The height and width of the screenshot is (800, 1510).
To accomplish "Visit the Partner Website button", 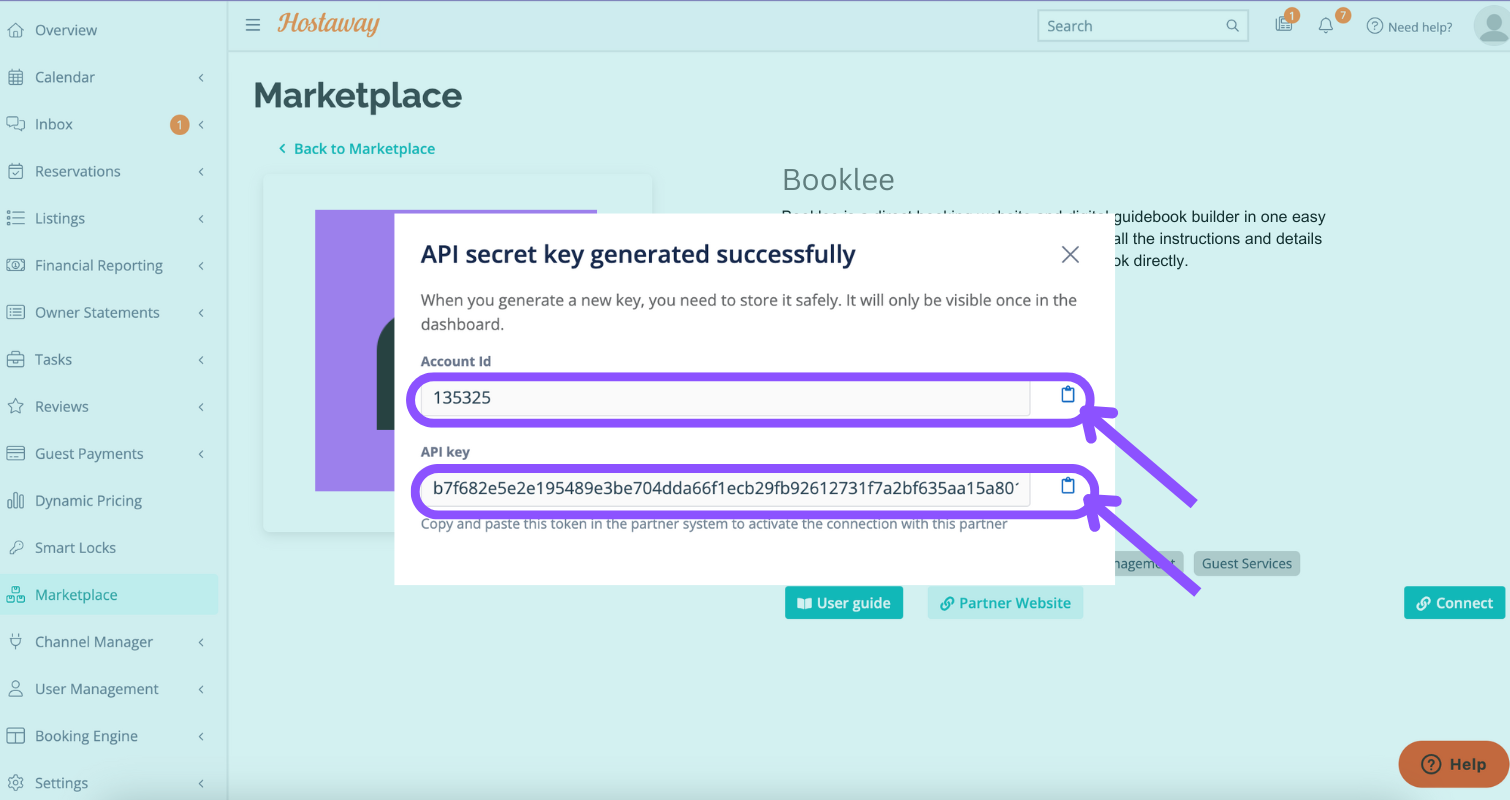I will click(x=1005, y=603).
